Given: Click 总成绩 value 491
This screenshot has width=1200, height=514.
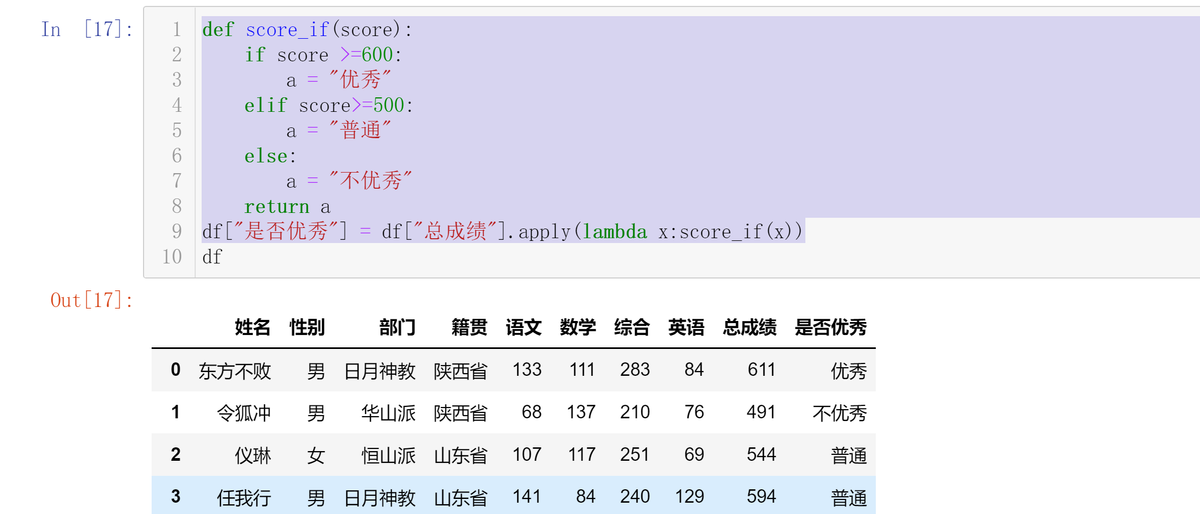Looking at the screenshot, I should (x=761, y=412).
